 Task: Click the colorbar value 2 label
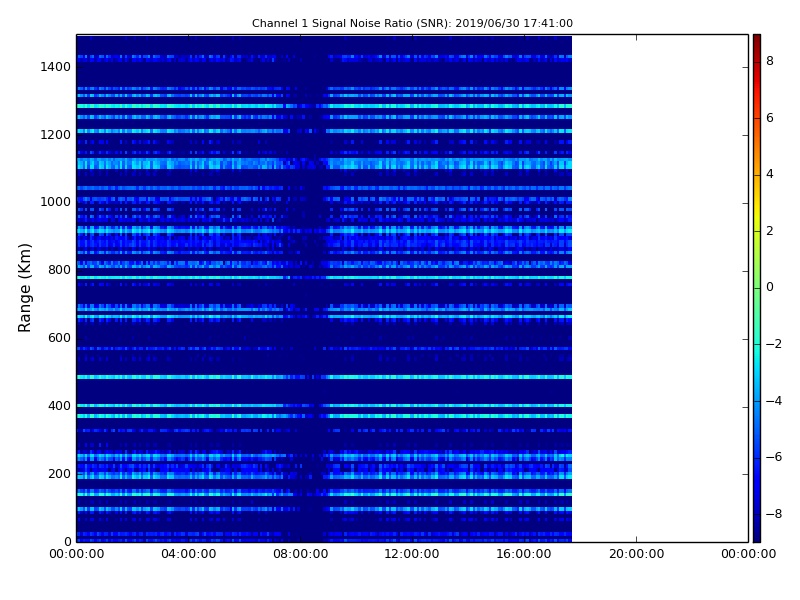770,231
